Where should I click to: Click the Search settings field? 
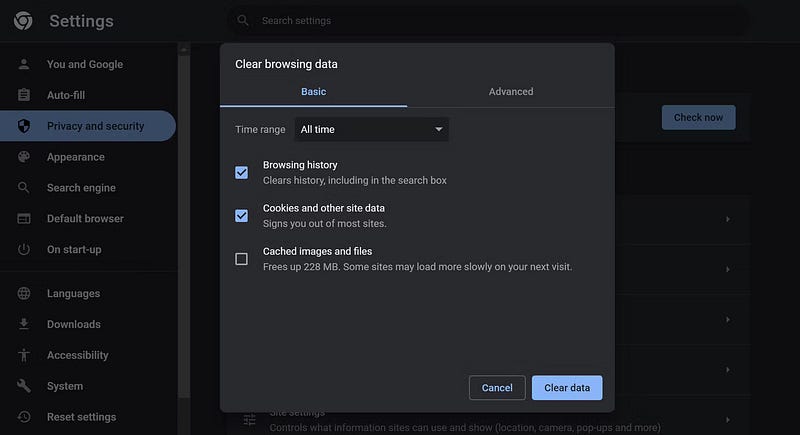click(488, 21)
